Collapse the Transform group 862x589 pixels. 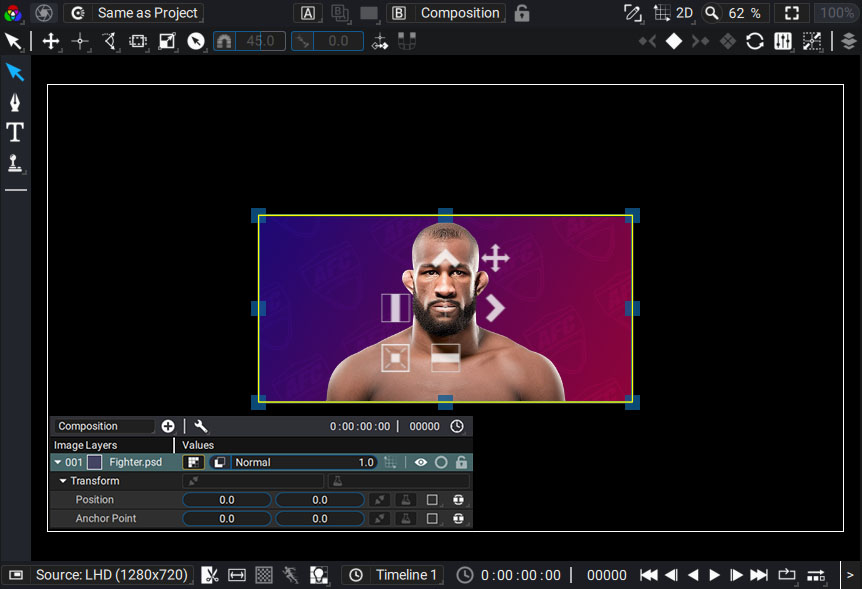point(63,481)
